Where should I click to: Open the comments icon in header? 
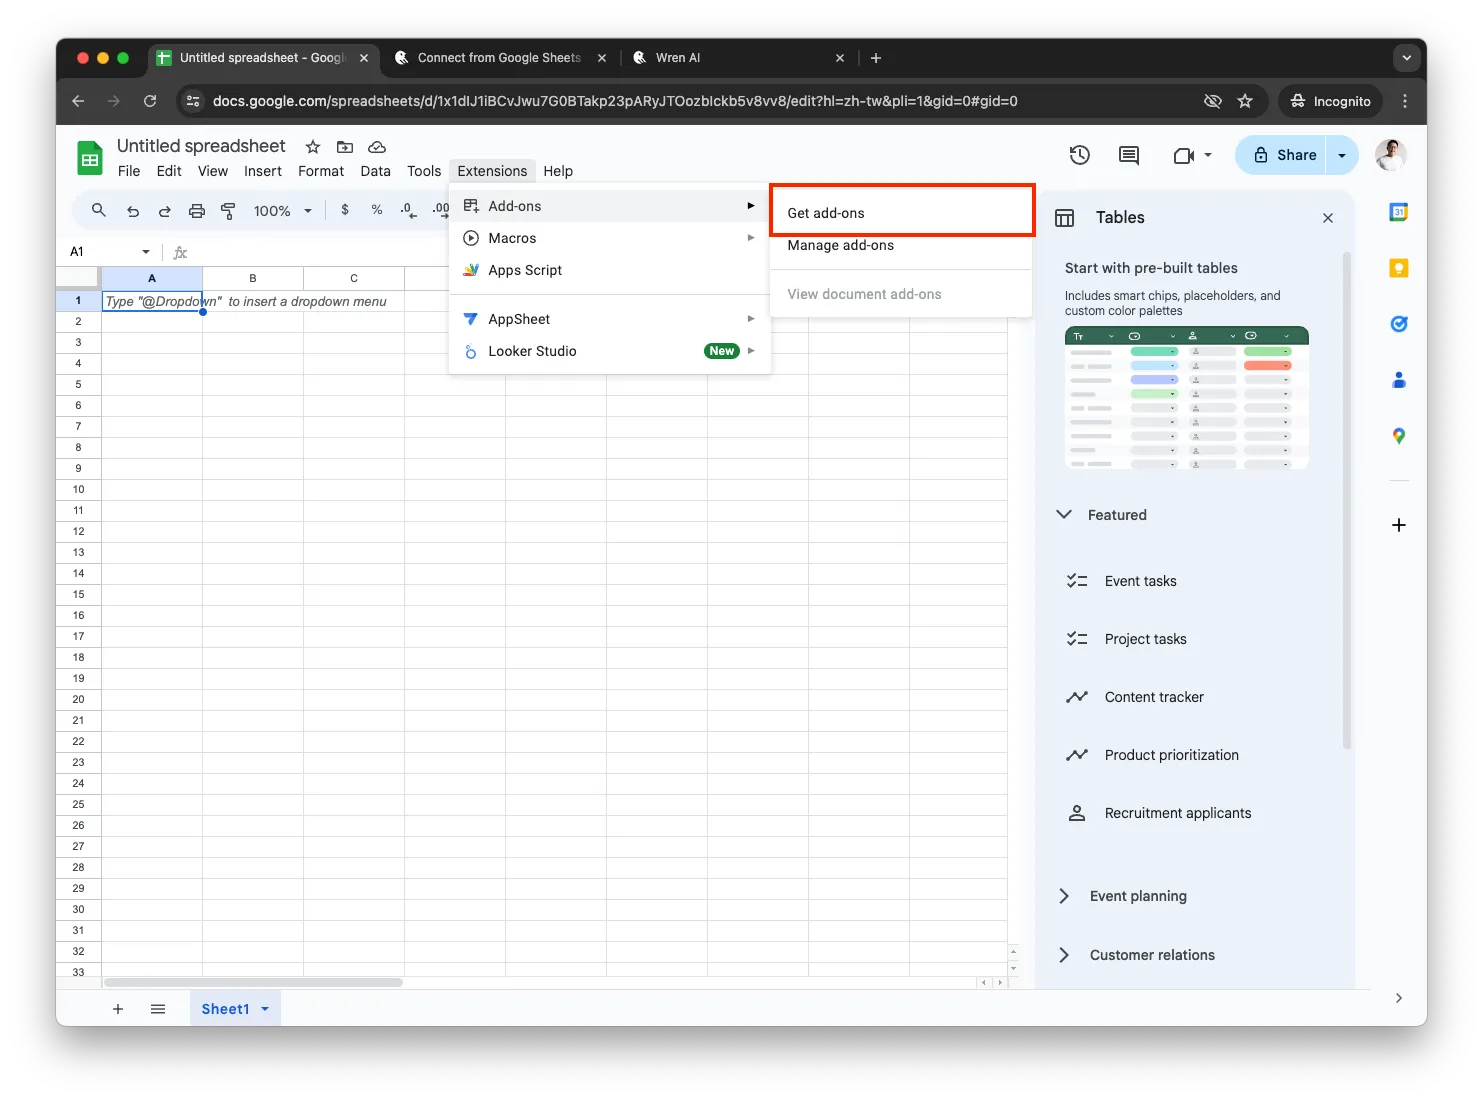point(1128,155)
